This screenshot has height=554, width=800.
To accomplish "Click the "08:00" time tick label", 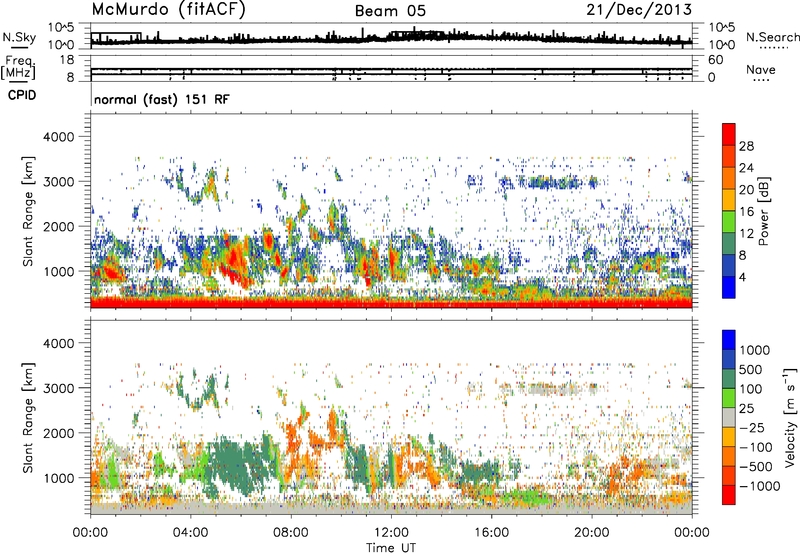I will (291, 533).
